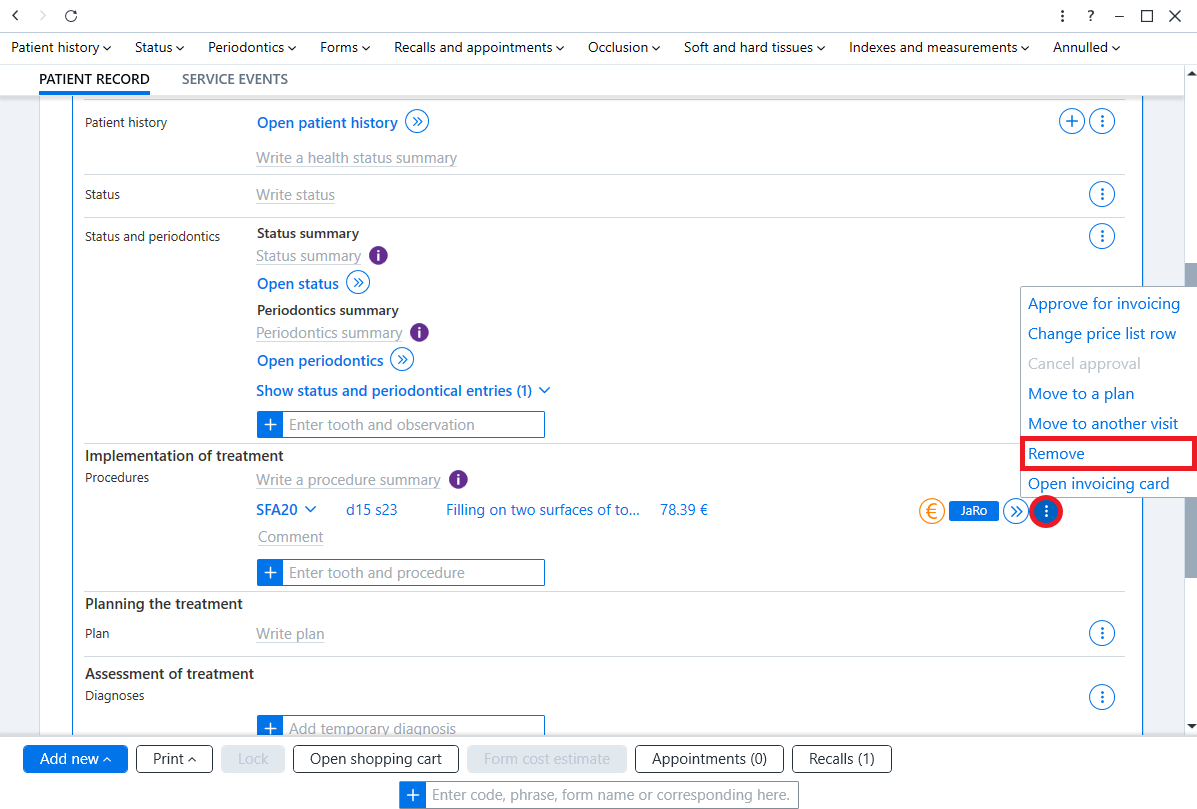Choose Move to a plan
The height and width of the screenshot is (809, 1197).
click(x=1080, y=394)
